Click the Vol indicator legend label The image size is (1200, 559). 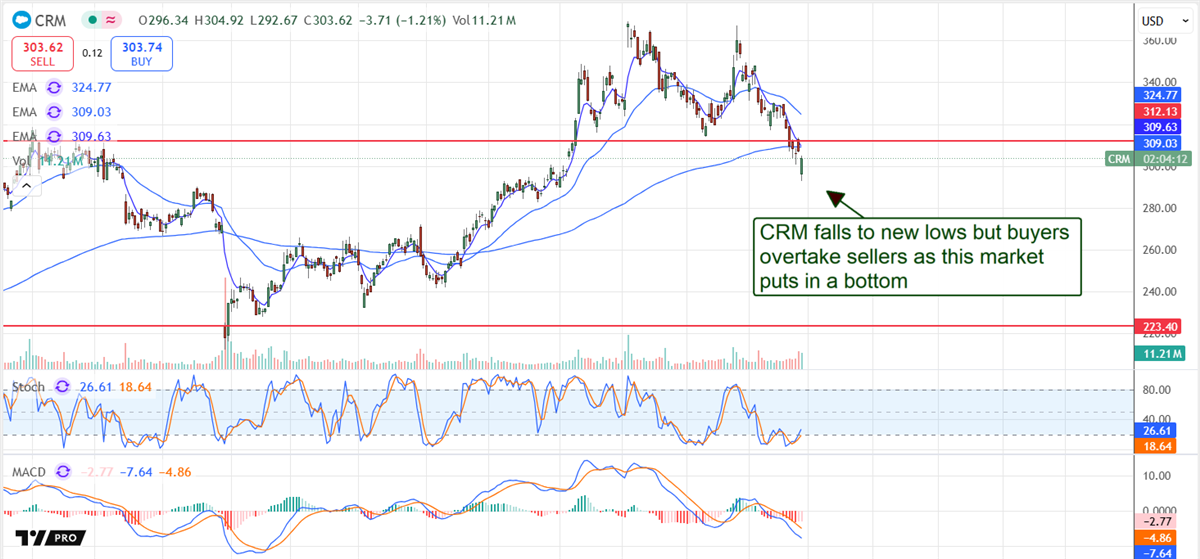(x=20, y=160)
